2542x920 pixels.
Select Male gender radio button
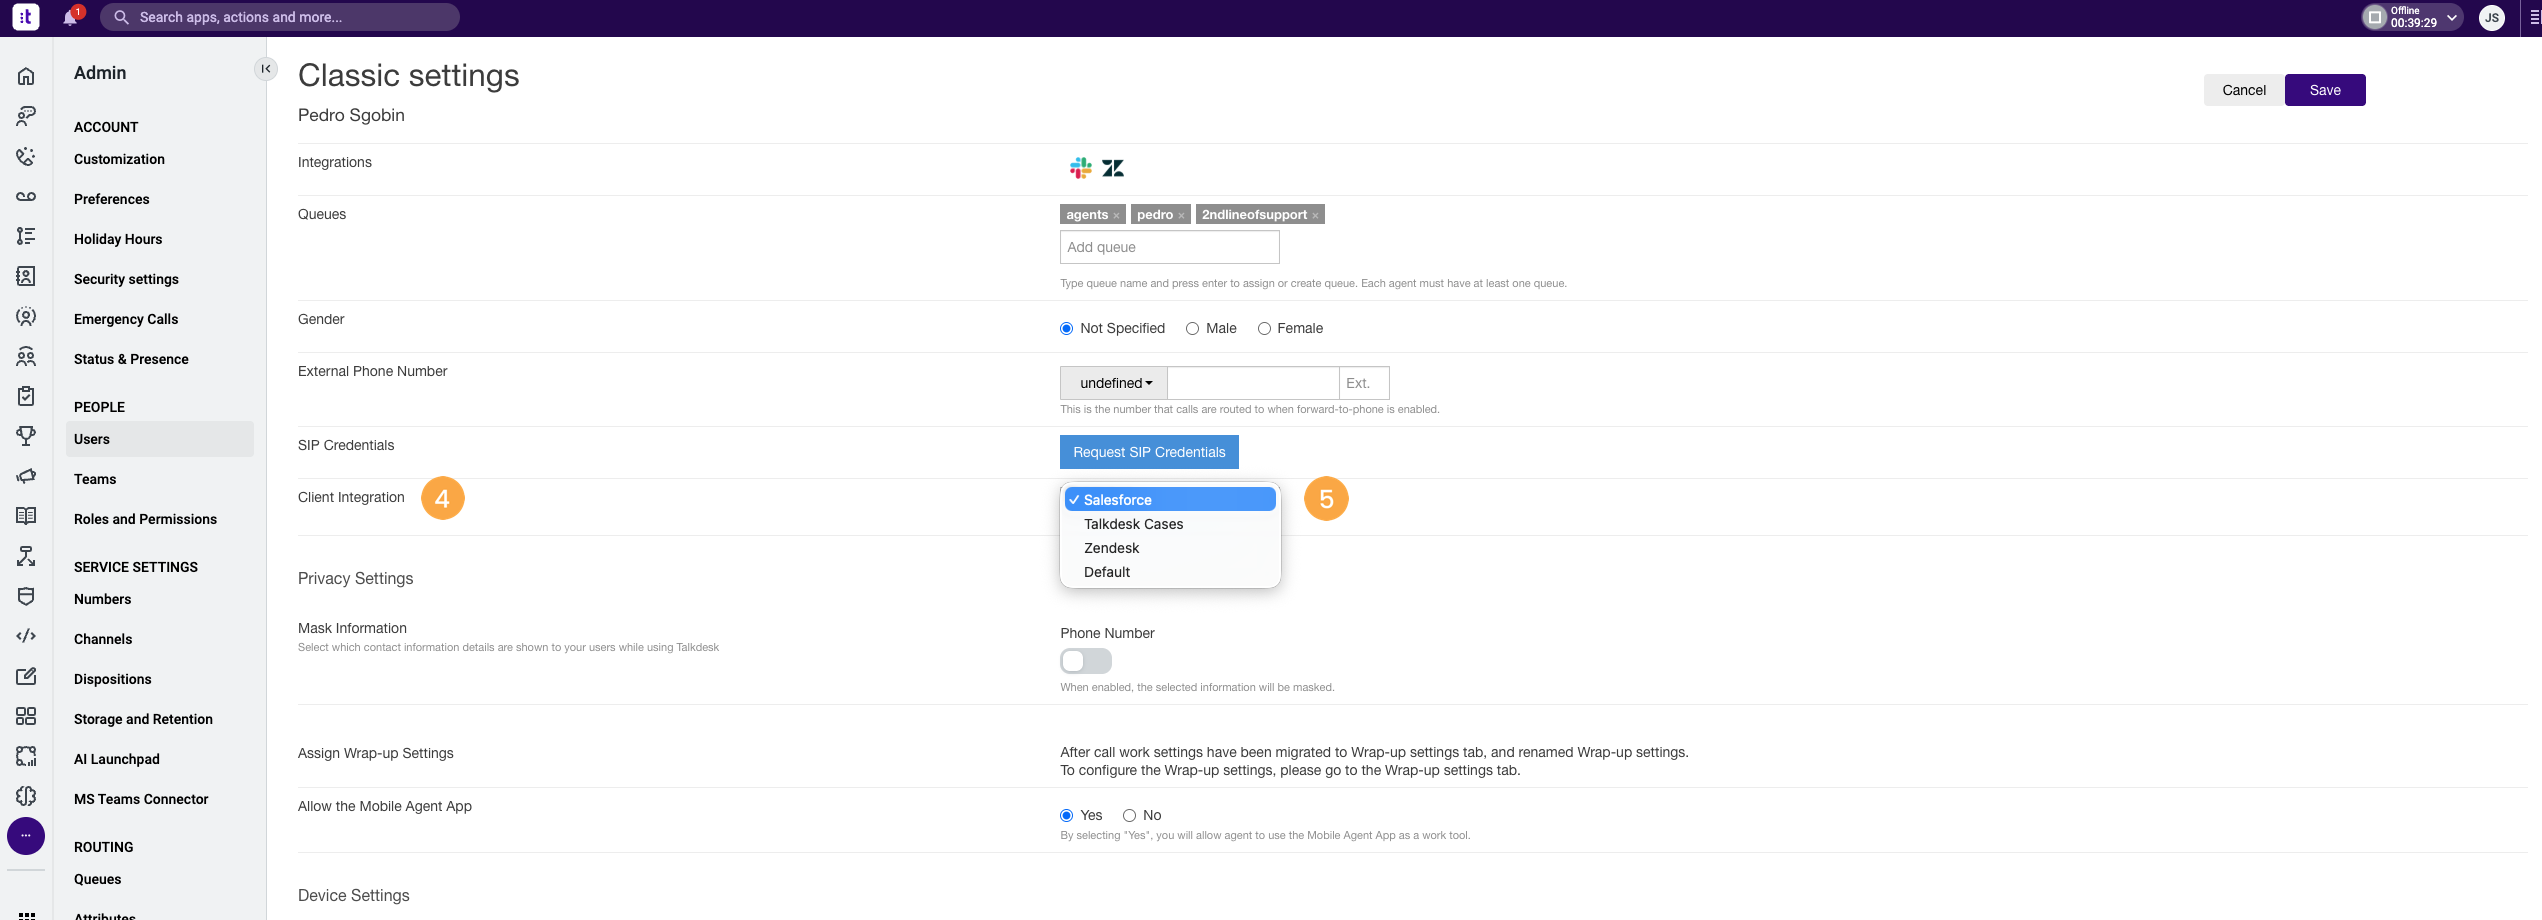pos(1192,329)
